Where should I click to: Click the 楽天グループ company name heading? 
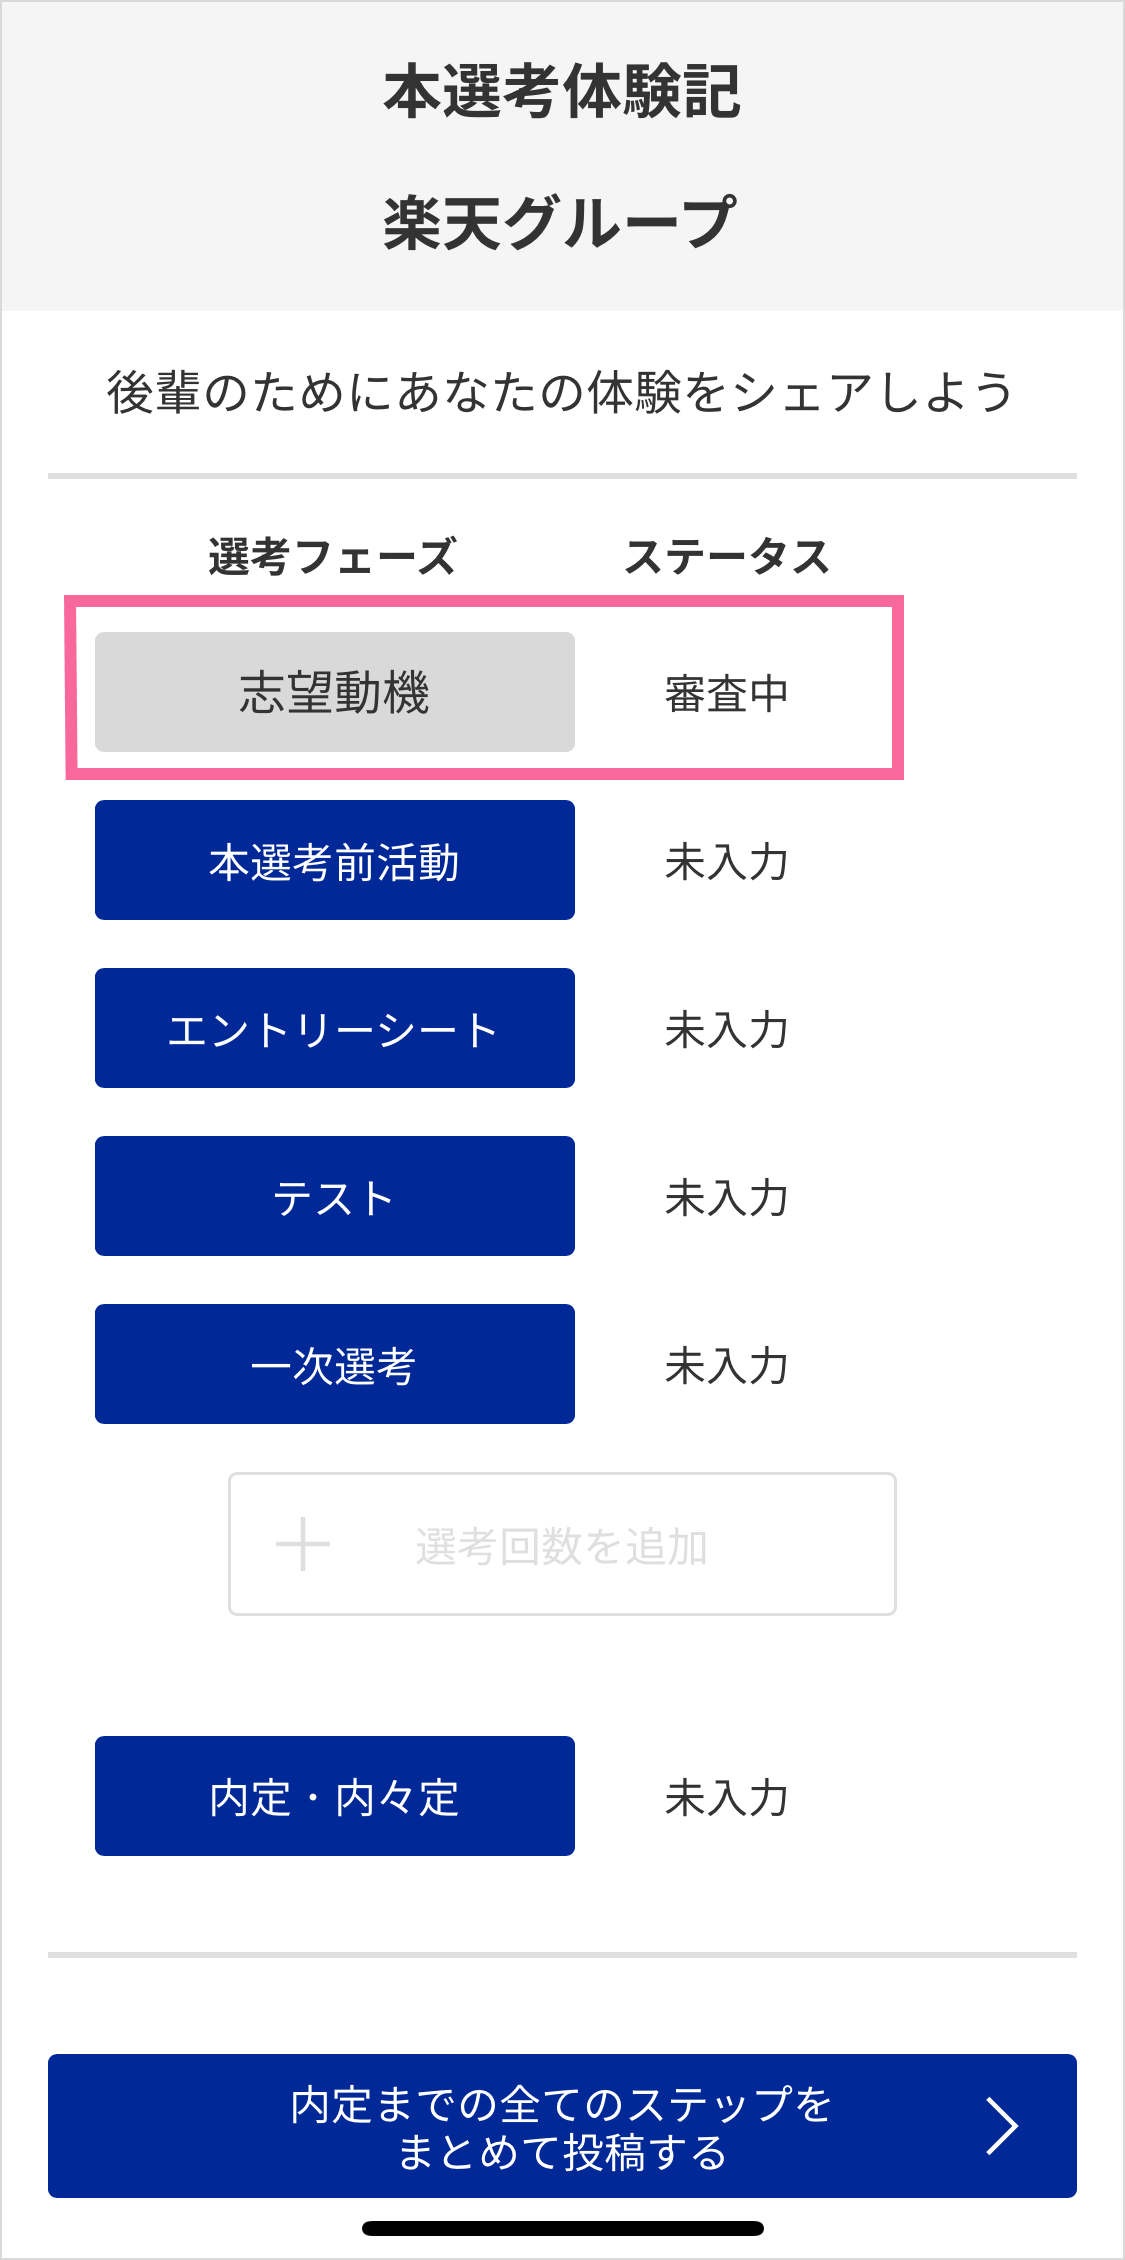click(560, 222)
